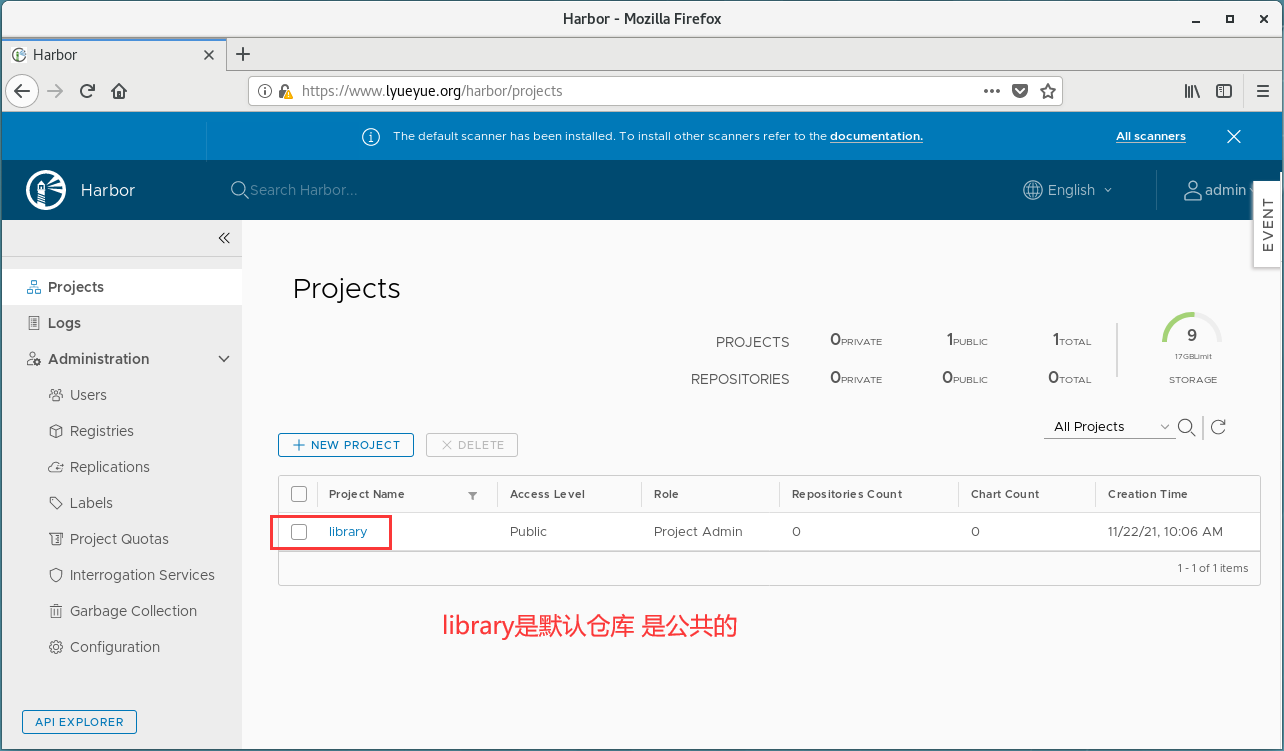Click the site information icon in the URL bar

tap(265, 91)
